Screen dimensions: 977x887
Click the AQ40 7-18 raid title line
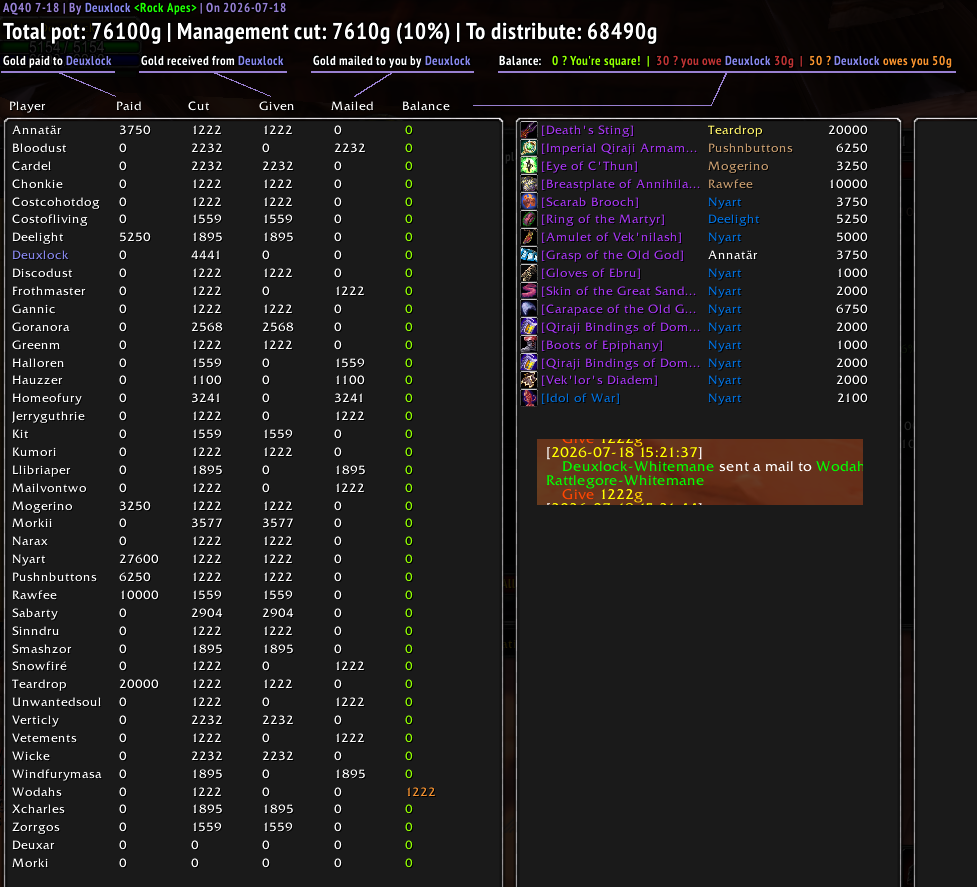(145, 7)
